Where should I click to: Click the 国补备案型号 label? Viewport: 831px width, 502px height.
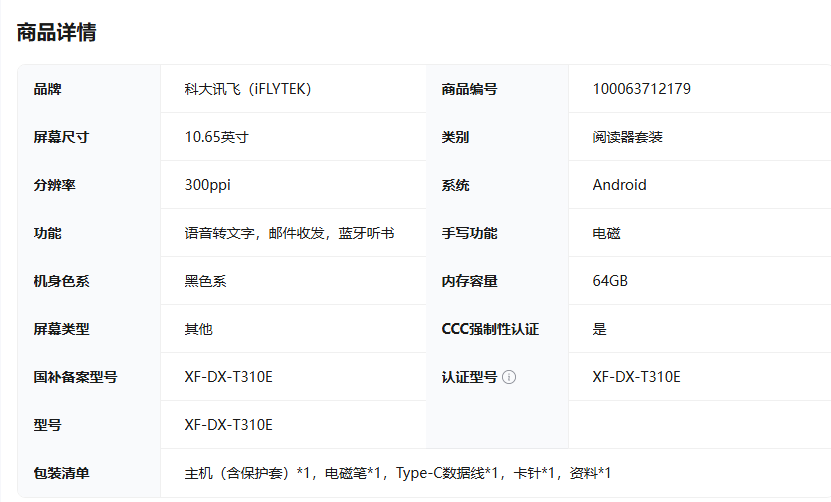point(75,377)
